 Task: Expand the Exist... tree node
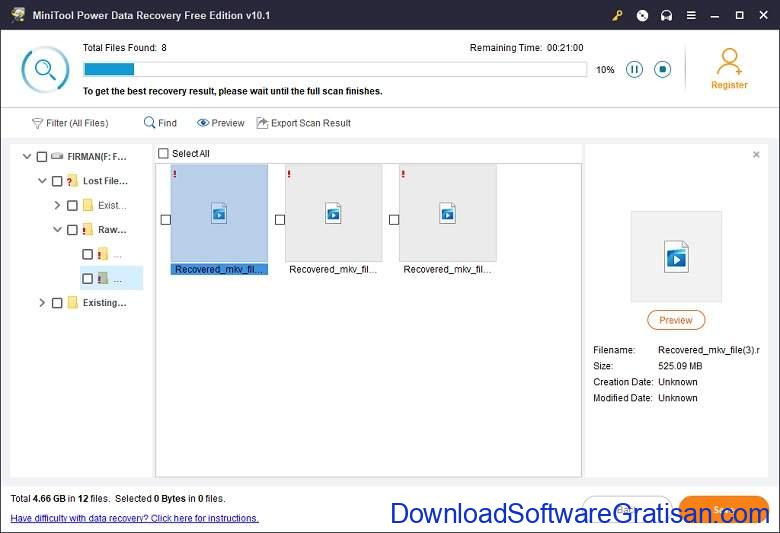pyautogui.click(x=57, y=206)
